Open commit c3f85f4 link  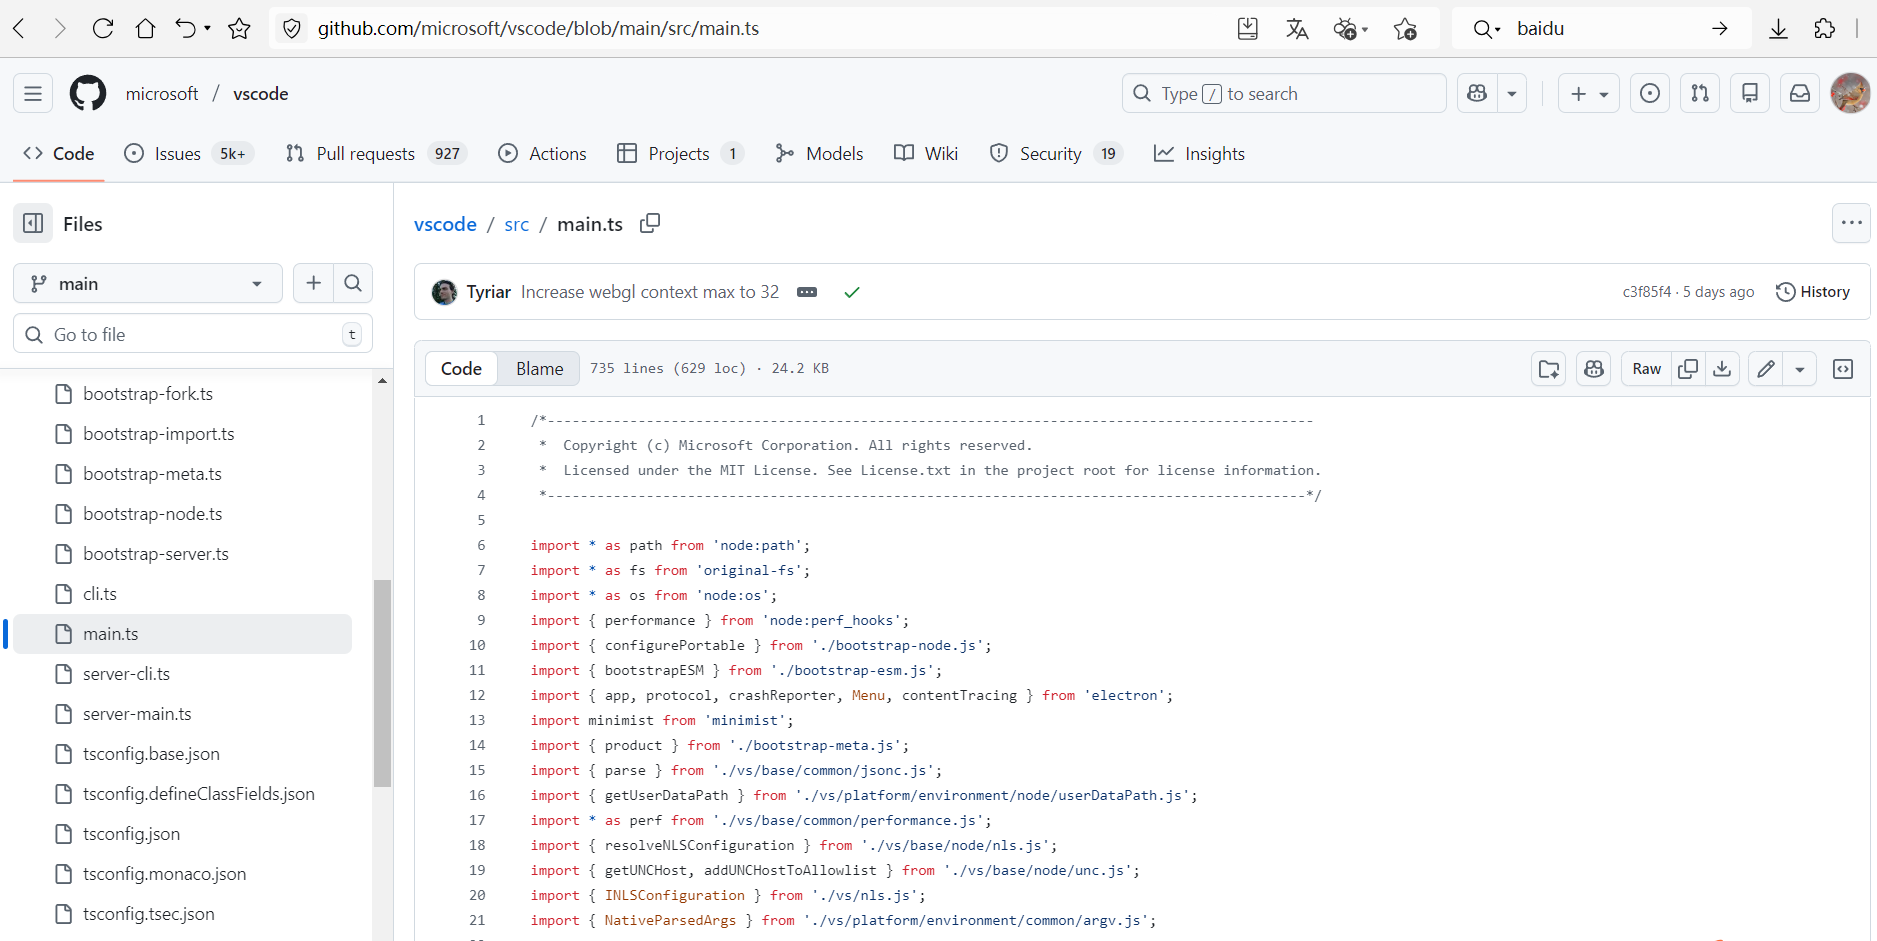click(x=1646, y=292)
